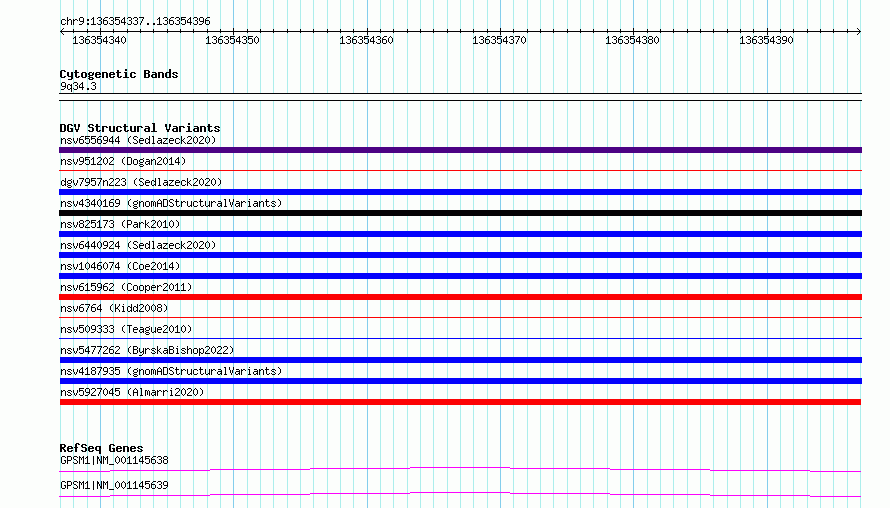Select the black nsv4340169 variant bar
This screenshot has width=890, height=508.
[x=460, y=213]
